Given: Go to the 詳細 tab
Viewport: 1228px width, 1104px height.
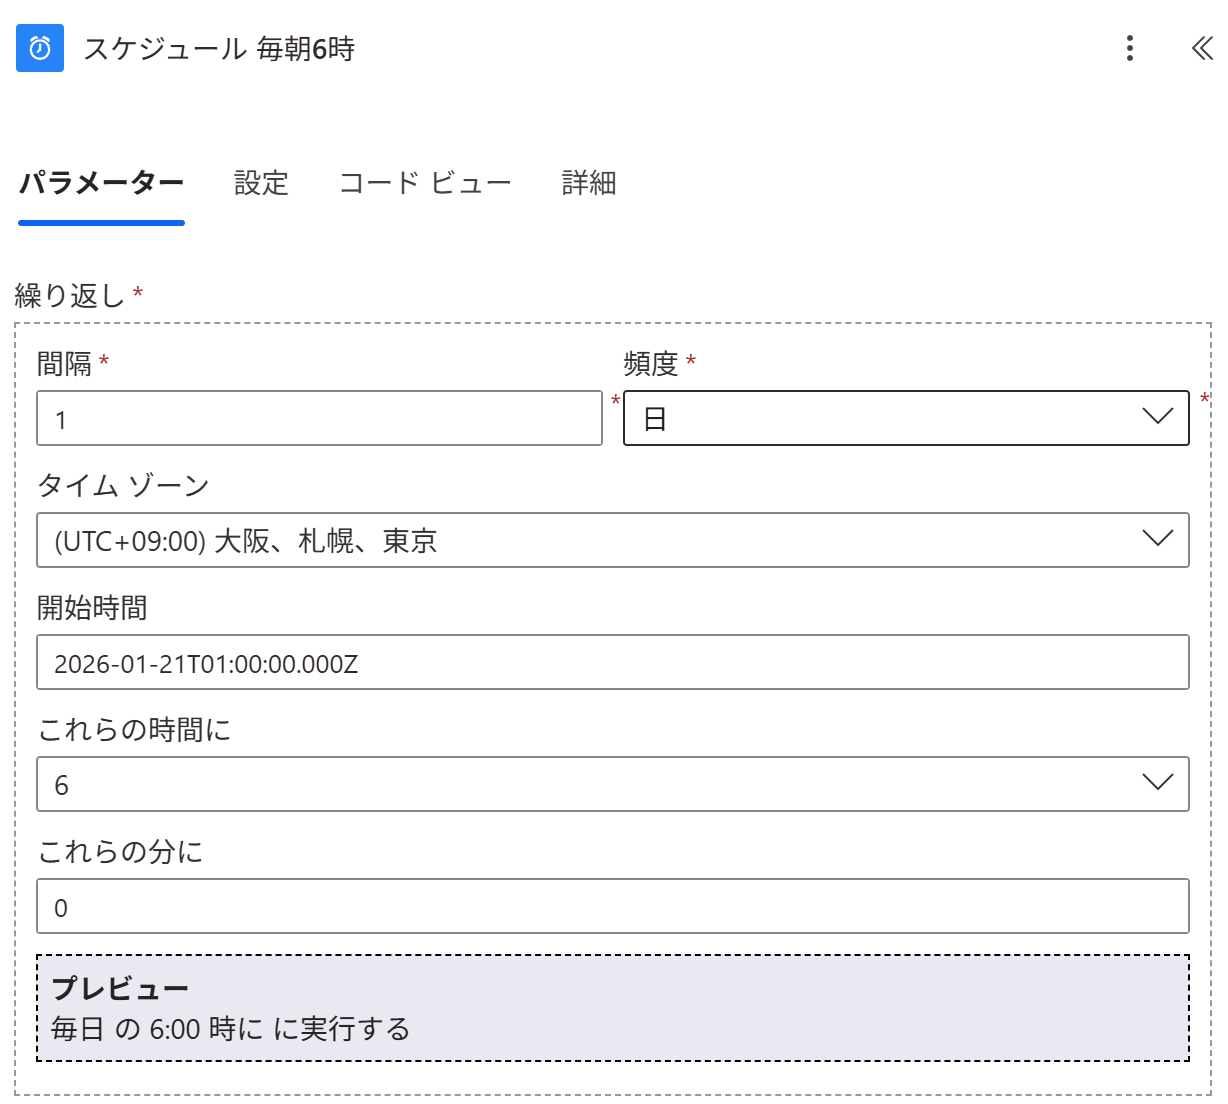Looking at the screenshot, I should [589, 183].
